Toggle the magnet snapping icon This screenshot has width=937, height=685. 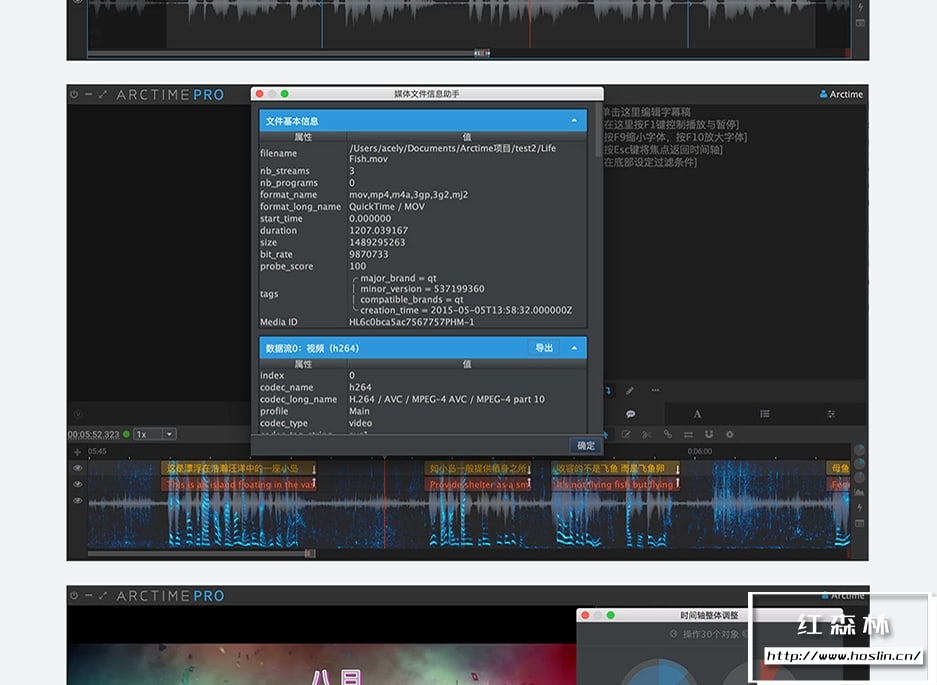tap(709, 435)
